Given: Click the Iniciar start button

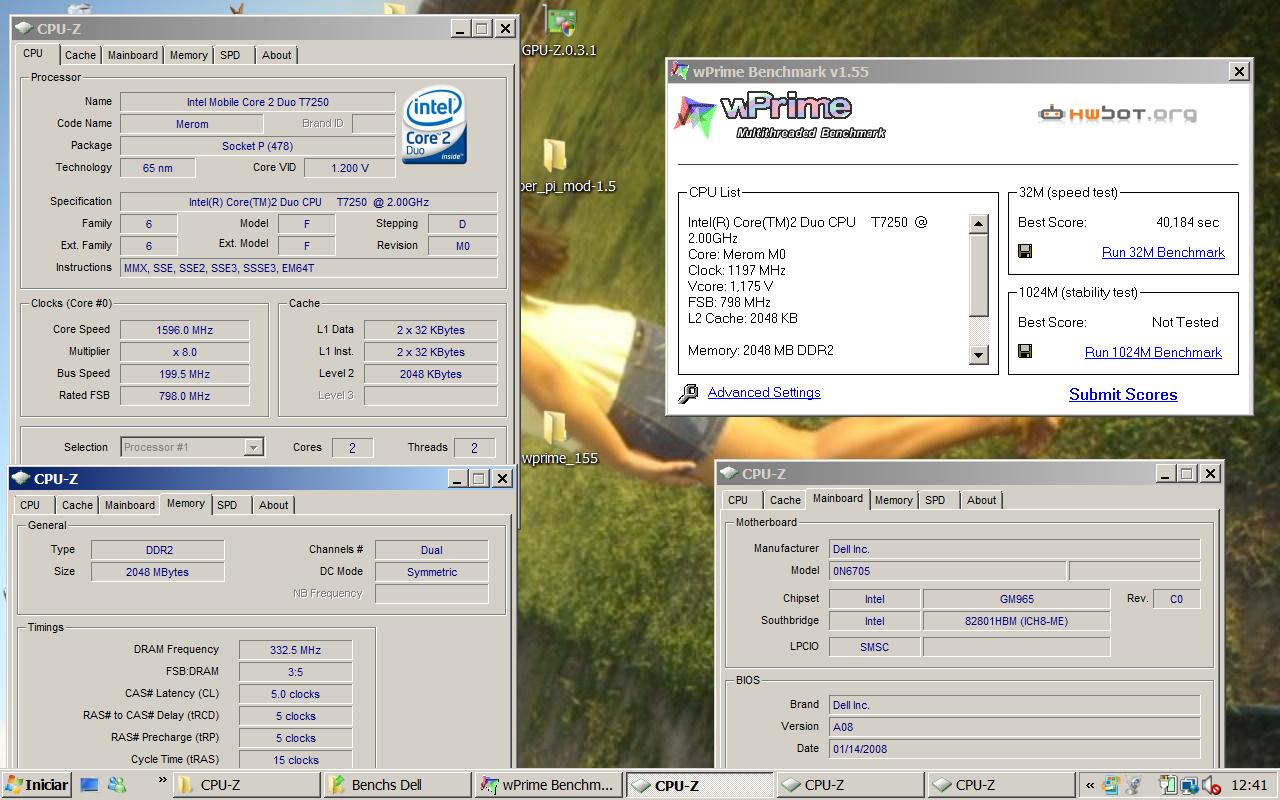Looking at the screenshot, I should pos(36,785).
